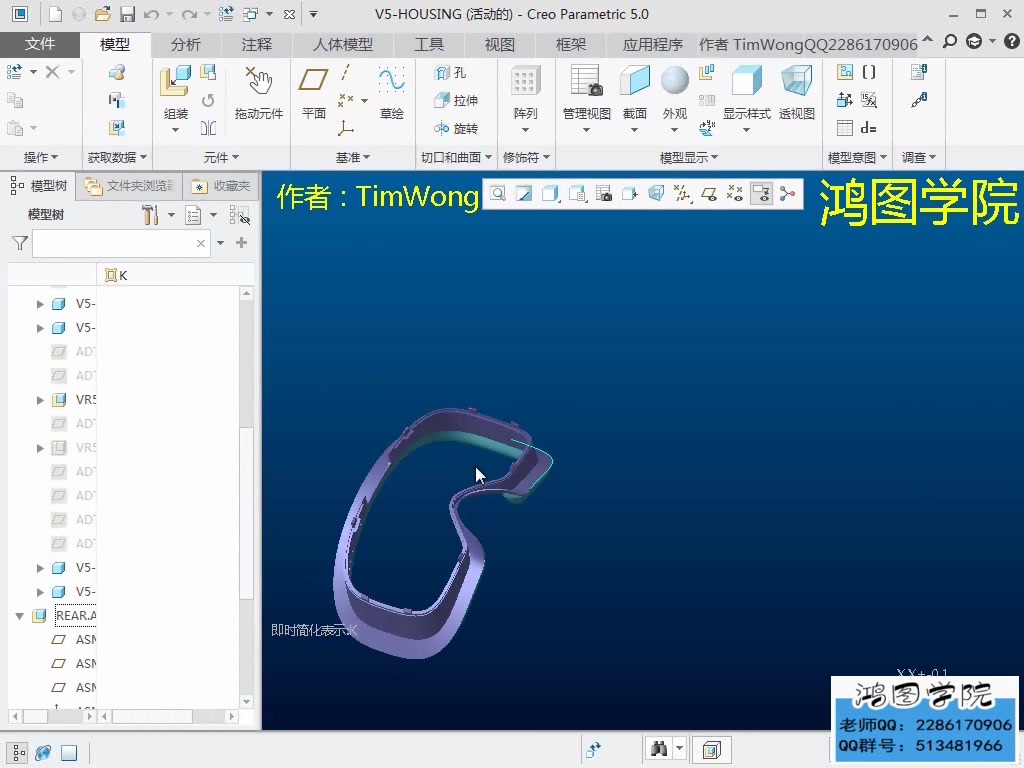
Task: Switch to the Analysis (分析) tab
Action: [x=185, y=44]
